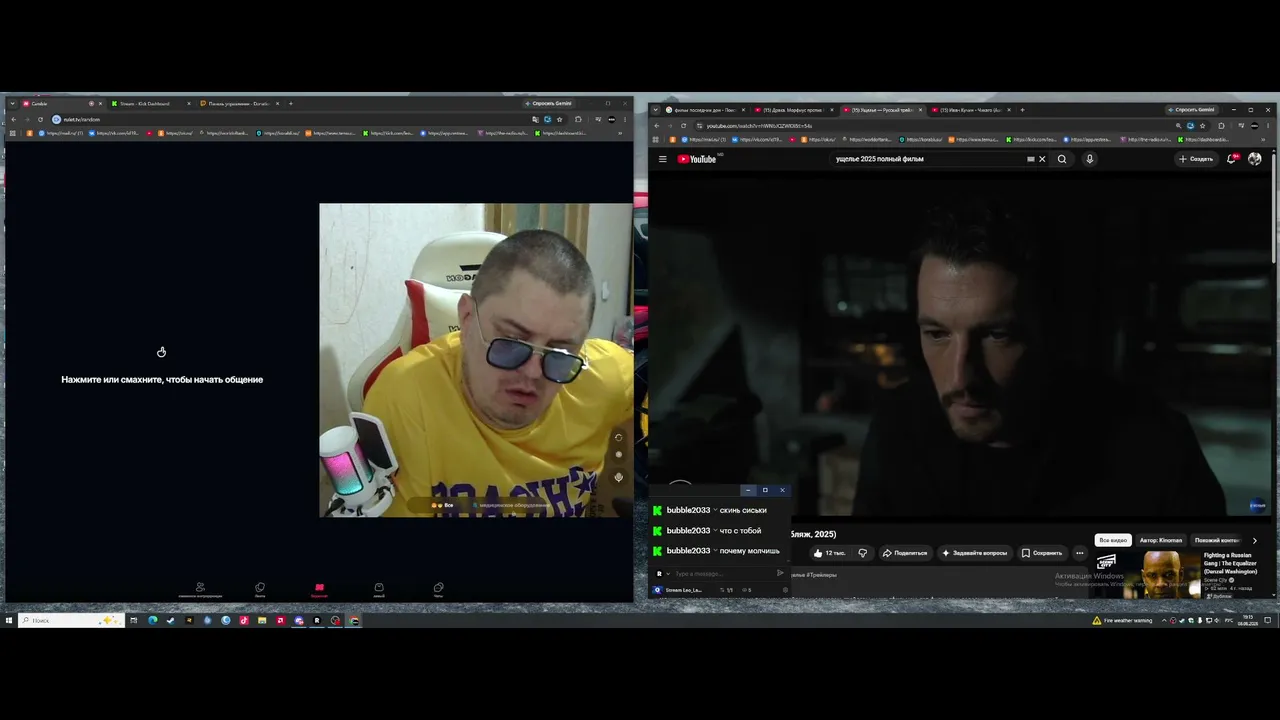Click "Спросить Gemini" in the rulet.tv window

coord(549,103)
